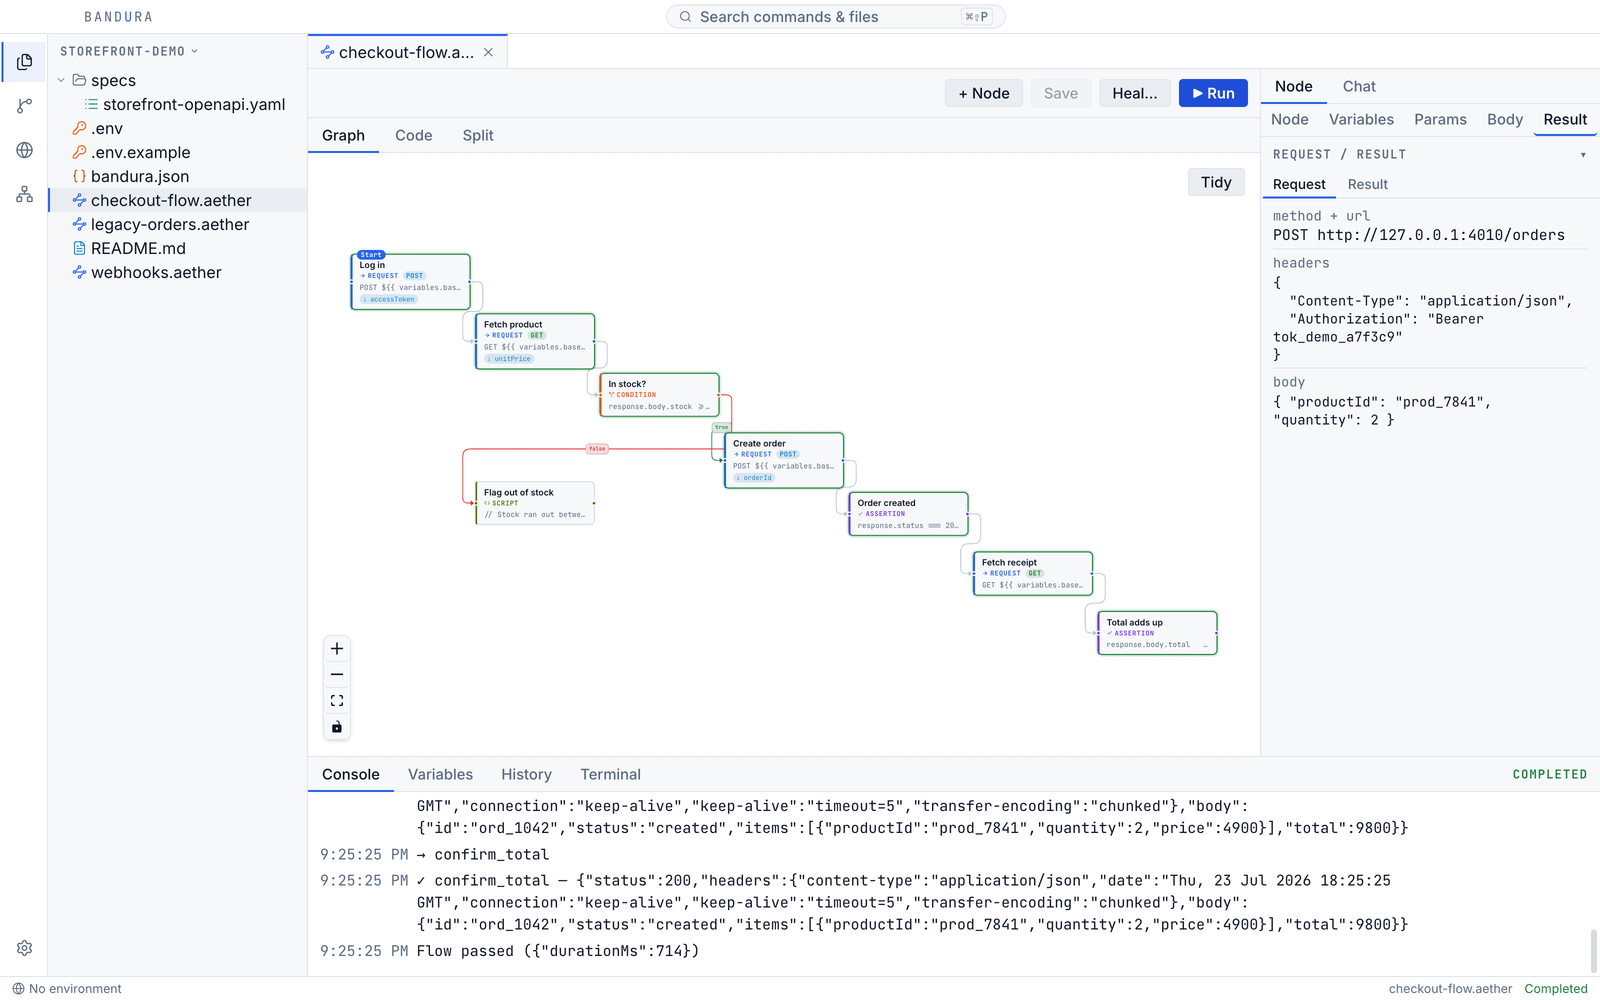This screenshot has height=1000, width=1600.
Task: Select the Fetch receipt node
Action: (1033, 573)
